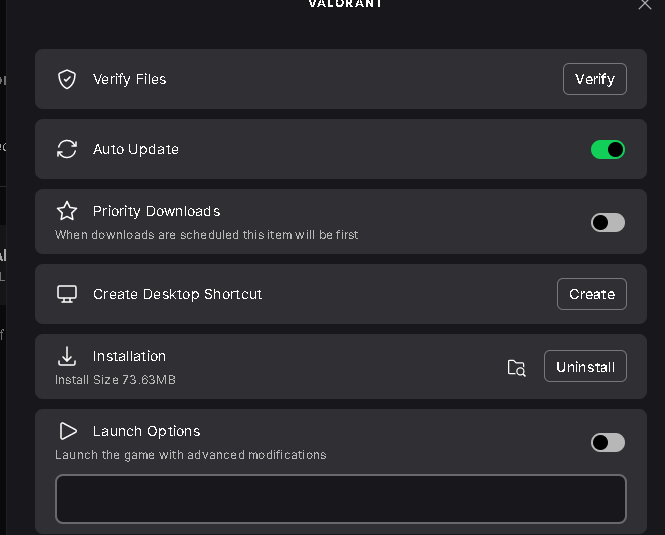665x535 pixels.
Task: Click the VALORANT dialog title
Action: click(345, 4)
